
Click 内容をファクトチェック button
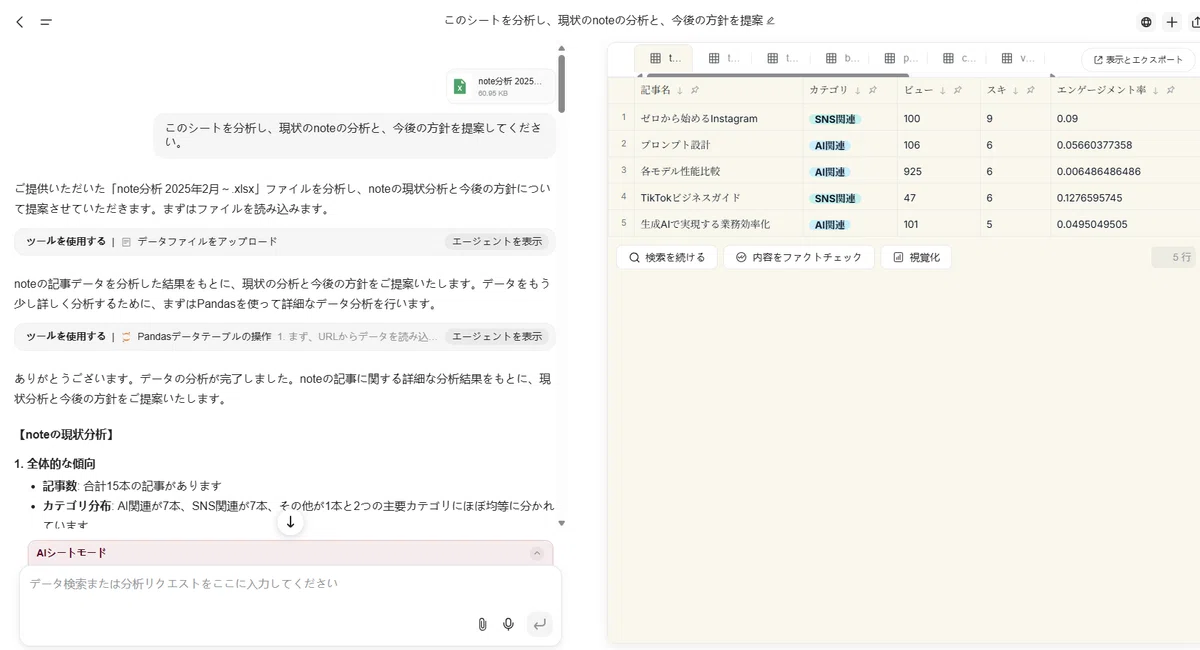coord(799,257)
